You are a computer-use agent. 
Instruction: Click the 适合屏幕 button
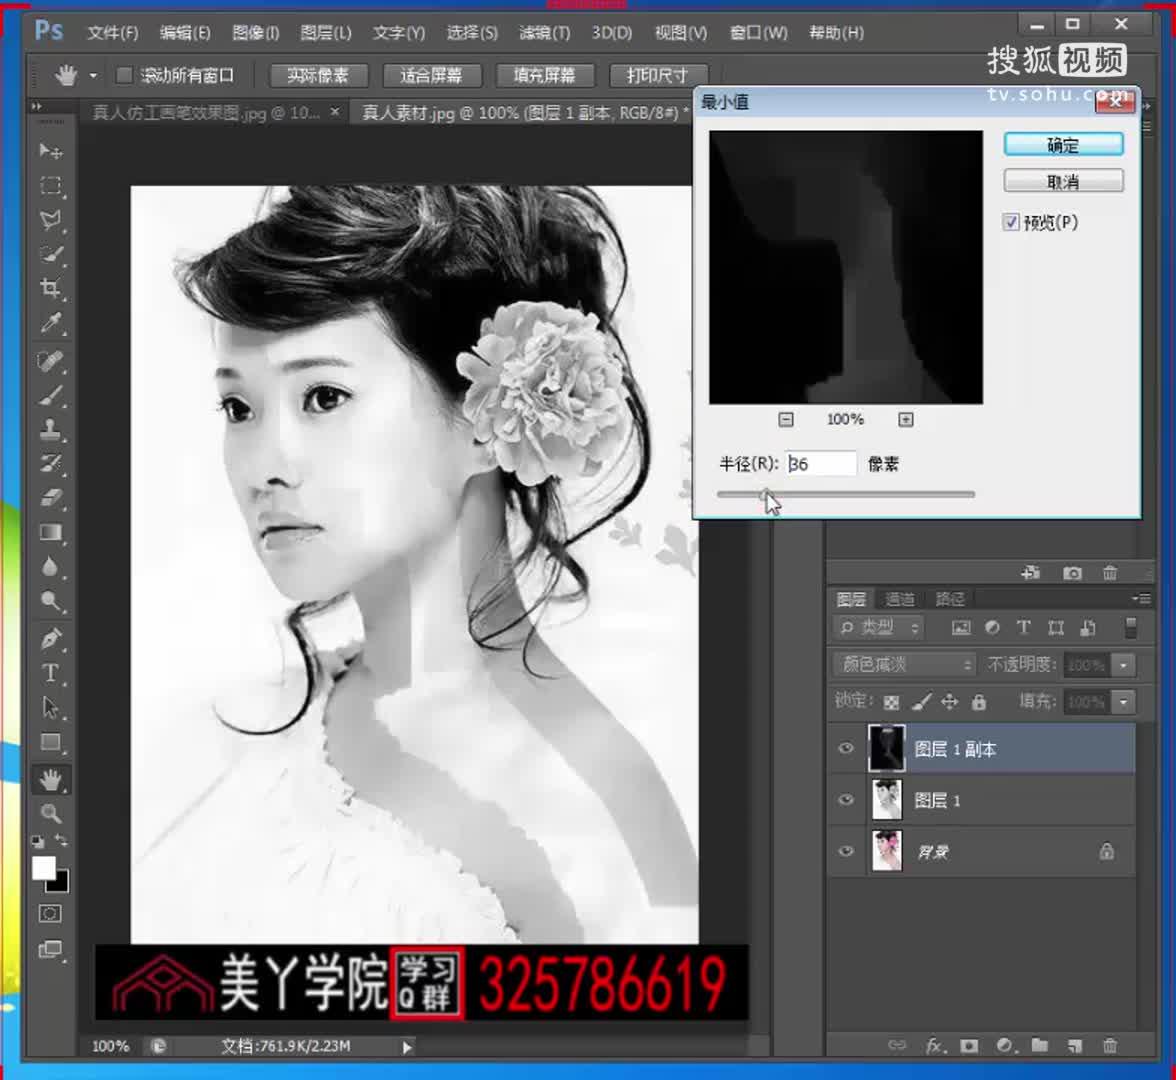pyautogui.click(x=432, y=76)
